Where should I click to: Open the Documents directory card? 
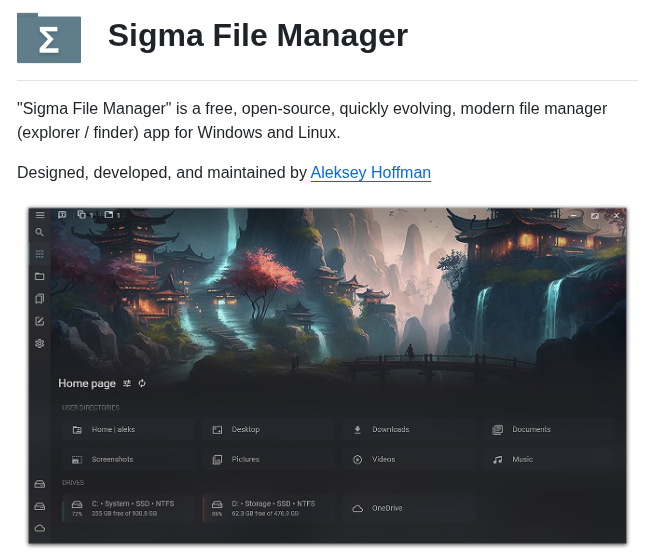(548, 429)
